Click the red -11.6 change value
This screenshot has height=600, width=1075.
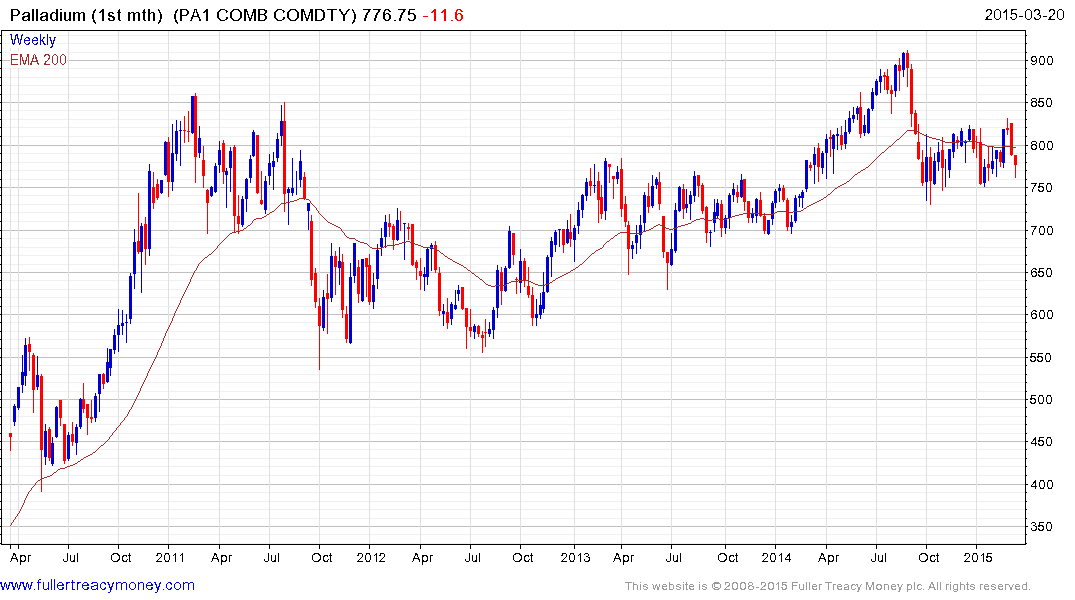443,15
